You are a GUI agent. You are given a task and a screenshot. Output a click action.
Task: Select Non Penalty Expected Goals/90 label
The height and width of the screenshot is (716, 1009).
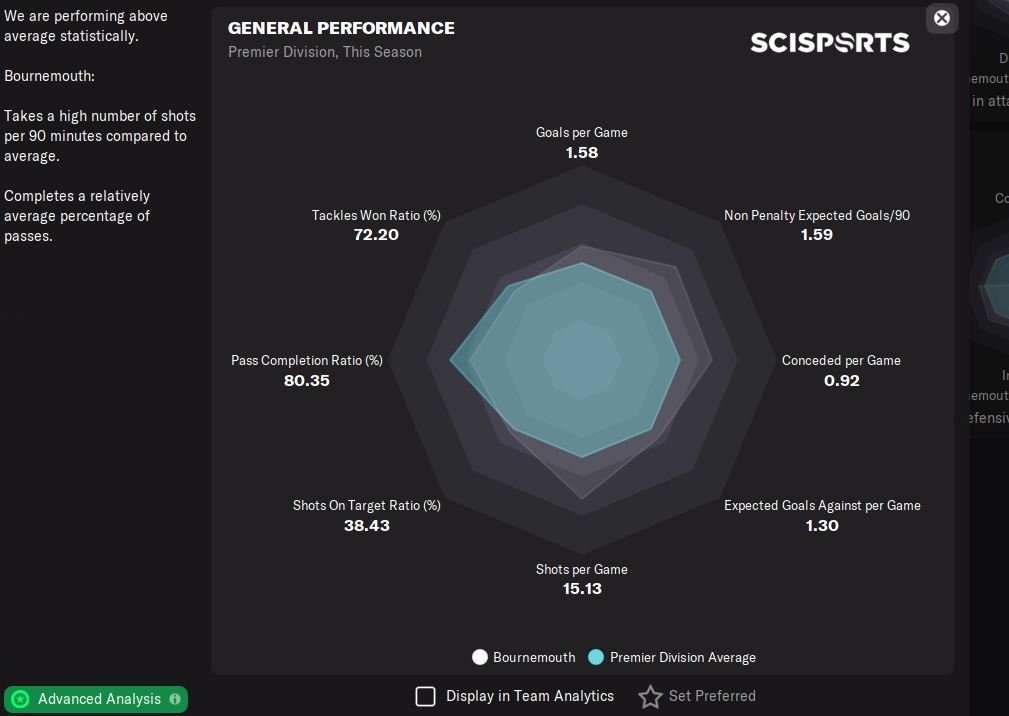(x=816, y=216)
